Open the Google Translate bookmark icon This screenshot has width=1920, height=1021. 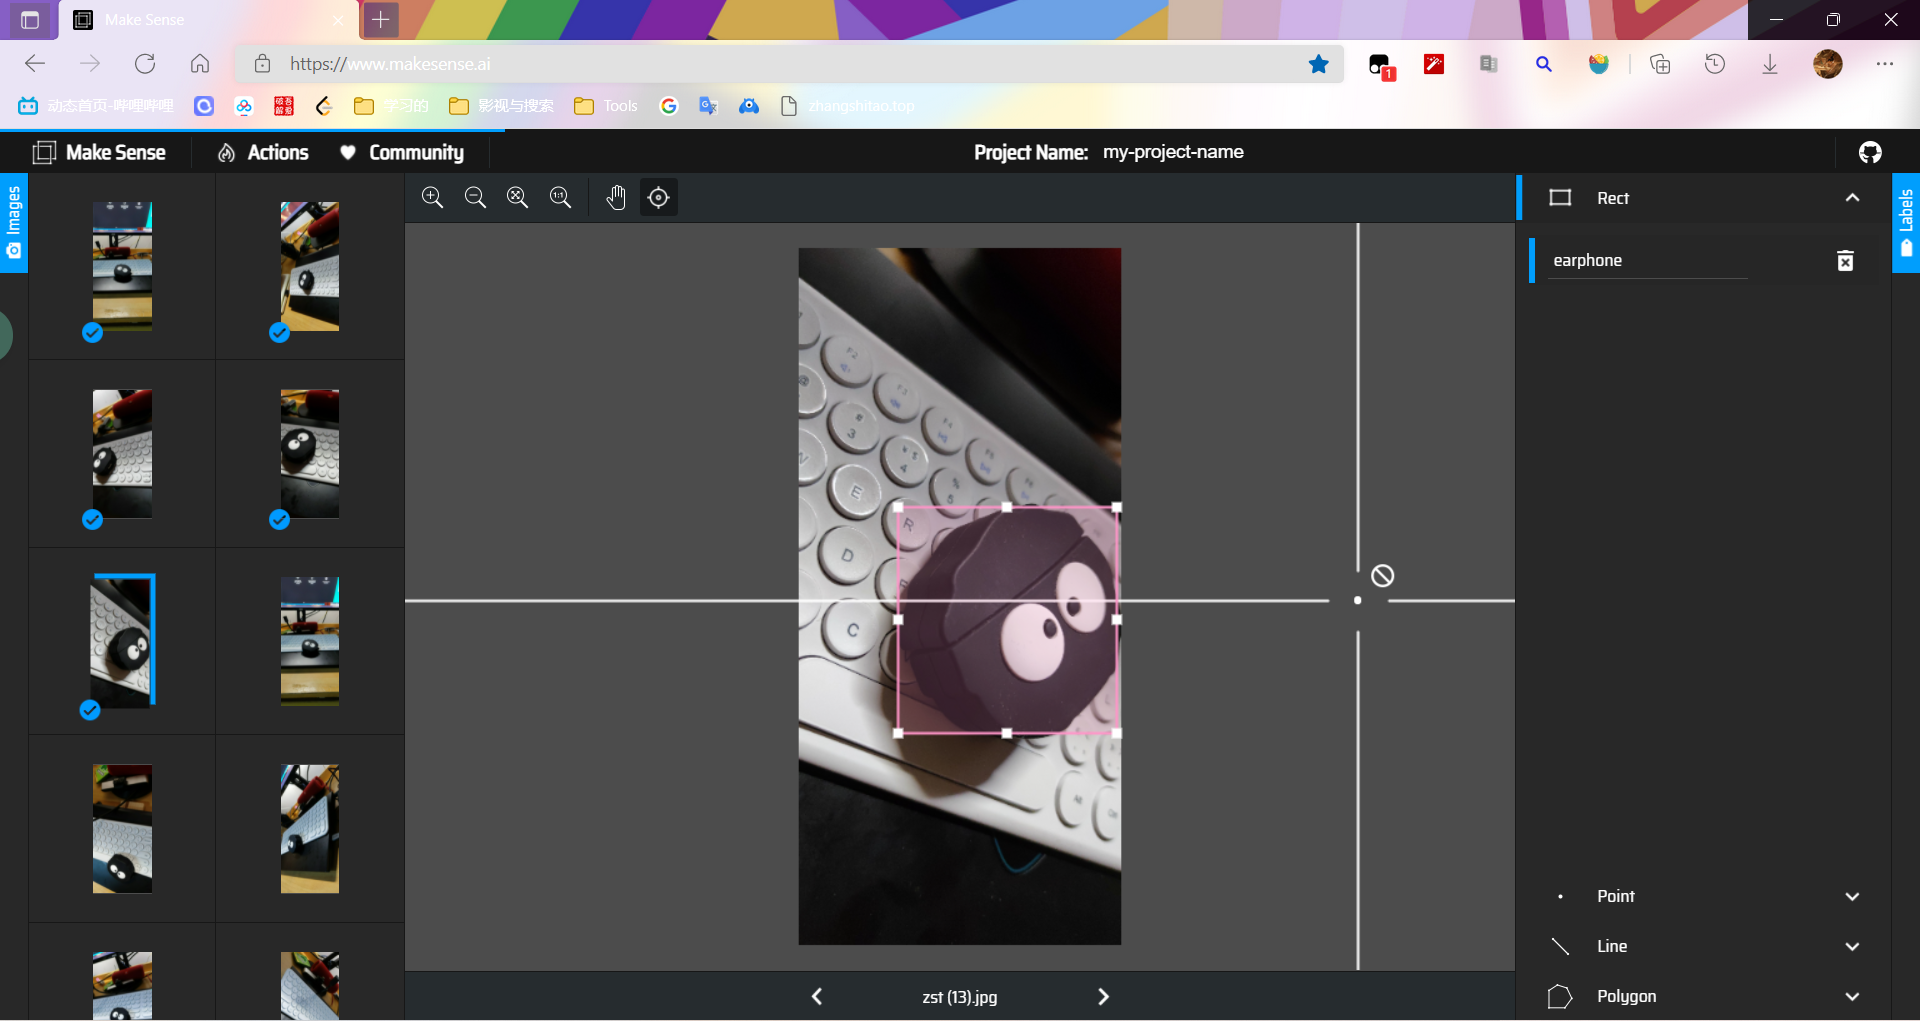tap(708, 106)
